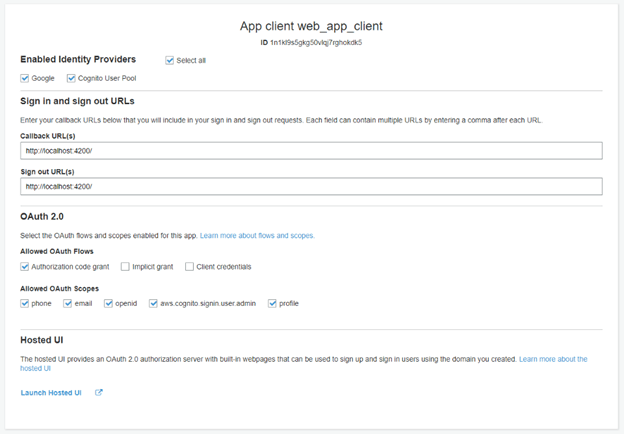The width and height of the screenshot is (624, 434).
Task: Click the app client ID value
Action: click(x=316, y=43)
